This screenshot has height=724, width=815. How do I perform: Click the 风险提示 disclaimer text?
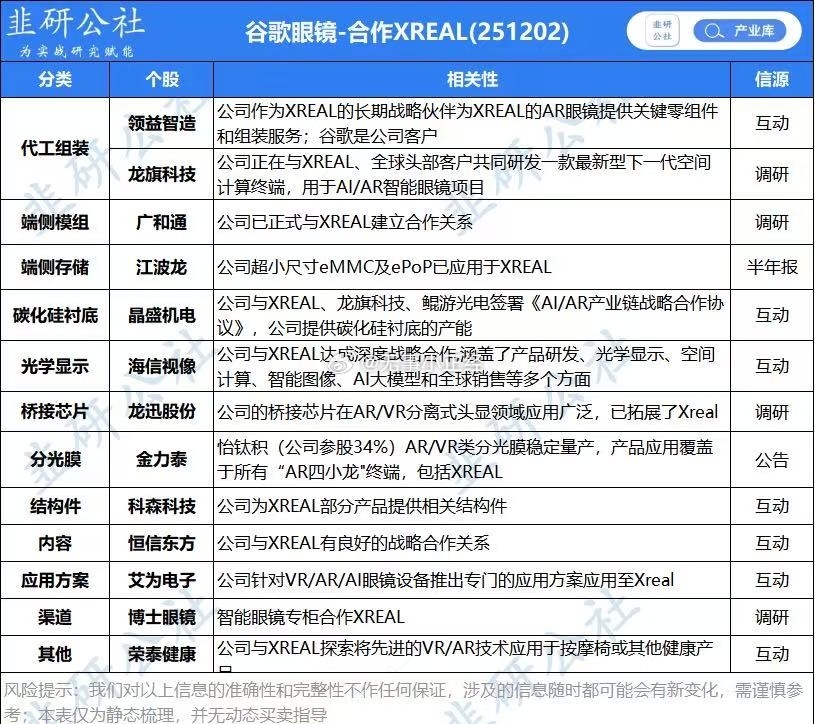coord(404,702)
